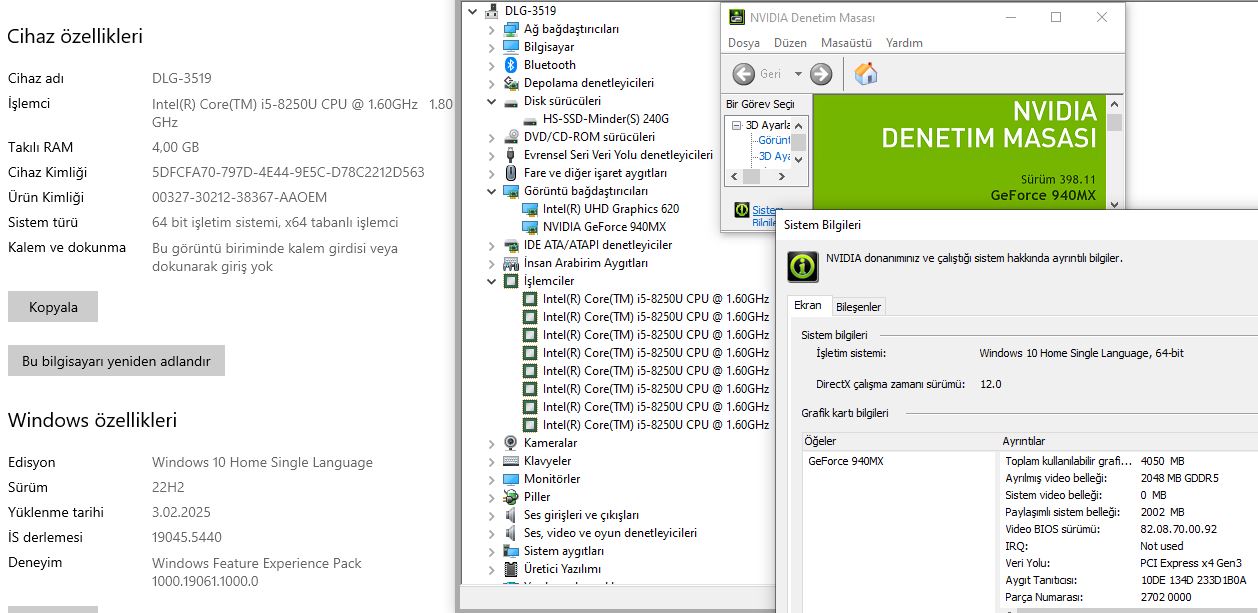1258x613 pixels.
Task: Click the task pane vertical scrollbar
Action: 799,142
